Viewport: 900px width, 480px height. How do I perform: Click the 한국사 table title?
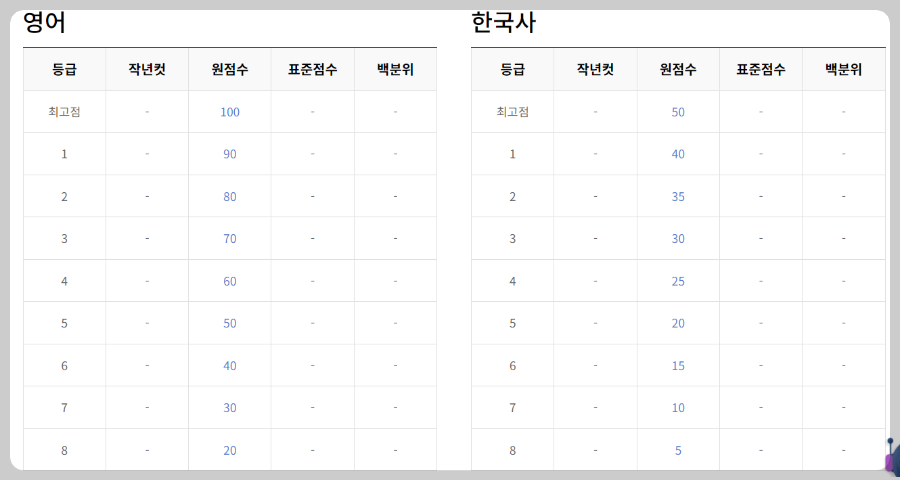click(x=503, y=24)
